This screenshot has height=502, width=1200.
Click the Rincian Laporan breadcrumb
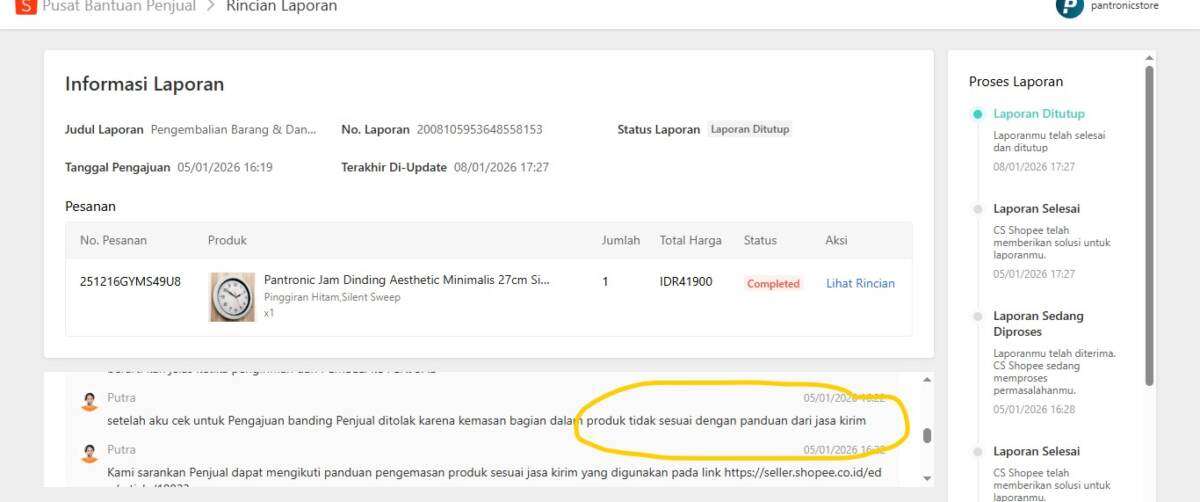point(282,6)
